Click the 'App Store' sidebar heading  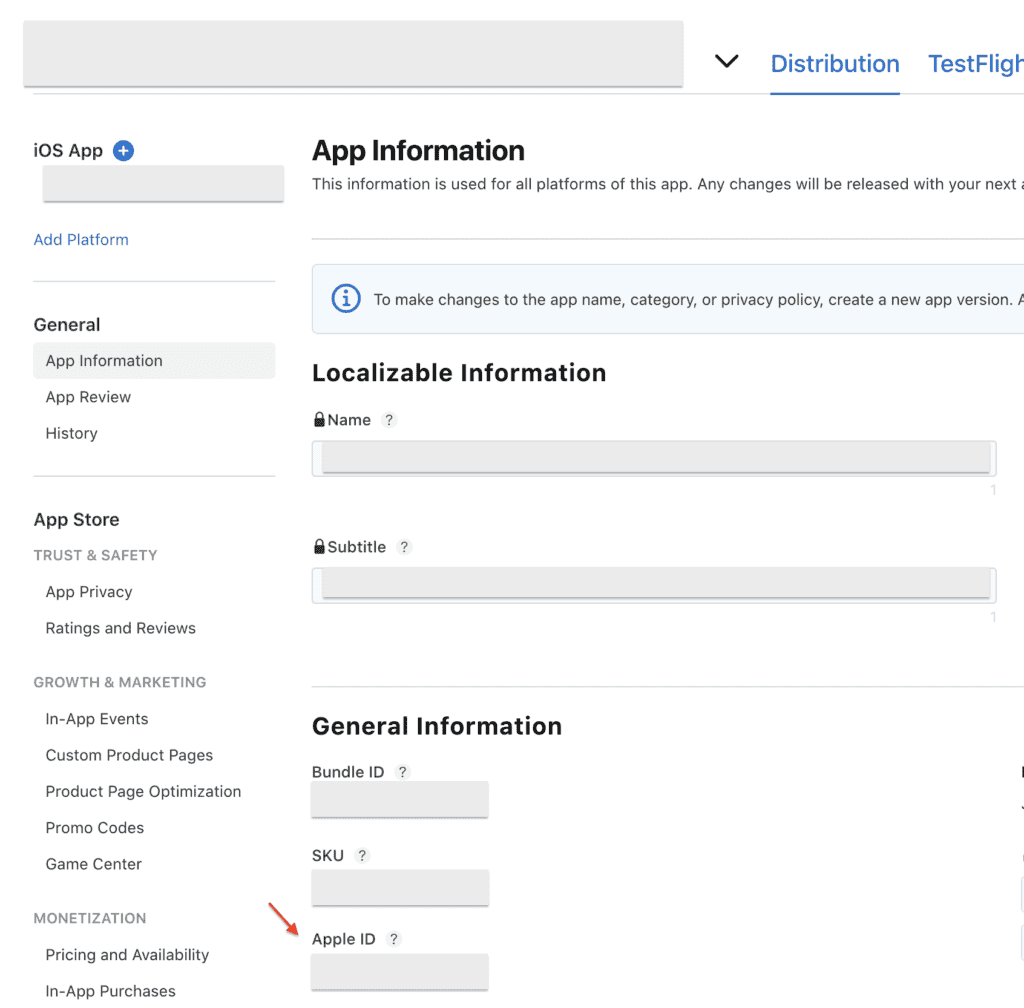click(76, 520)
